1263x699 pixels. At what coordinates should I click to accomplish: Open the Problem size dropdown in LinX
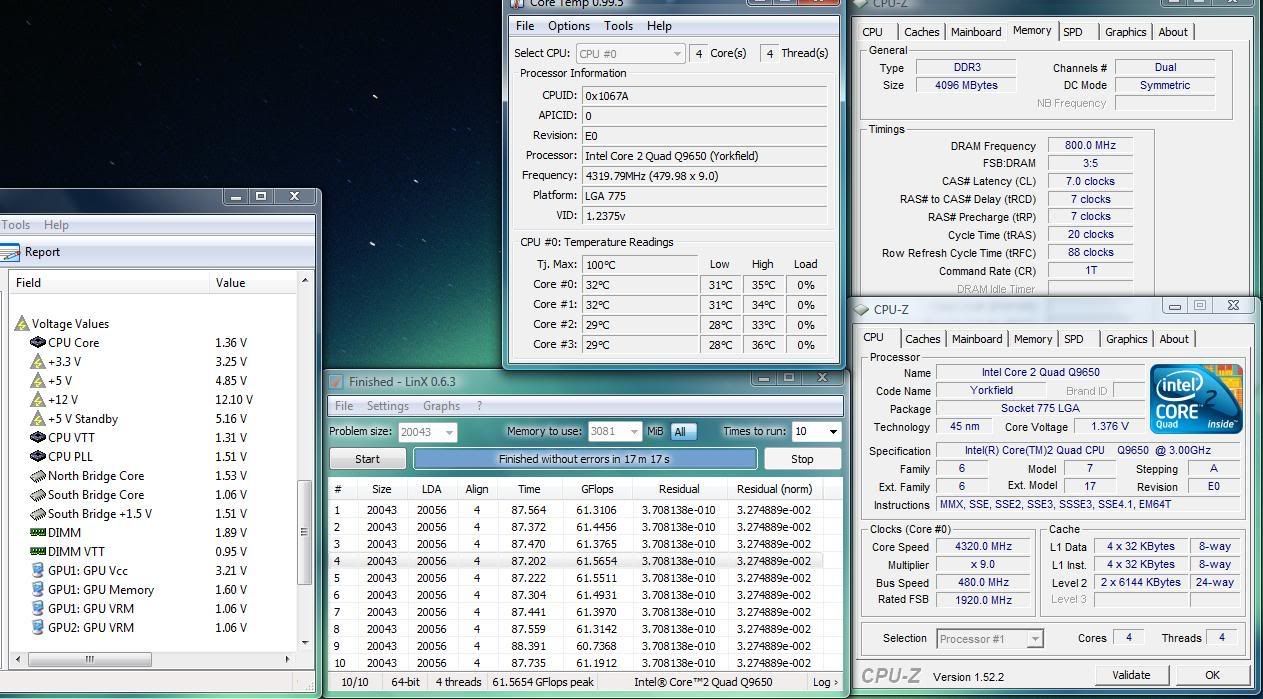pyautogui.click(x=427, y=432)
